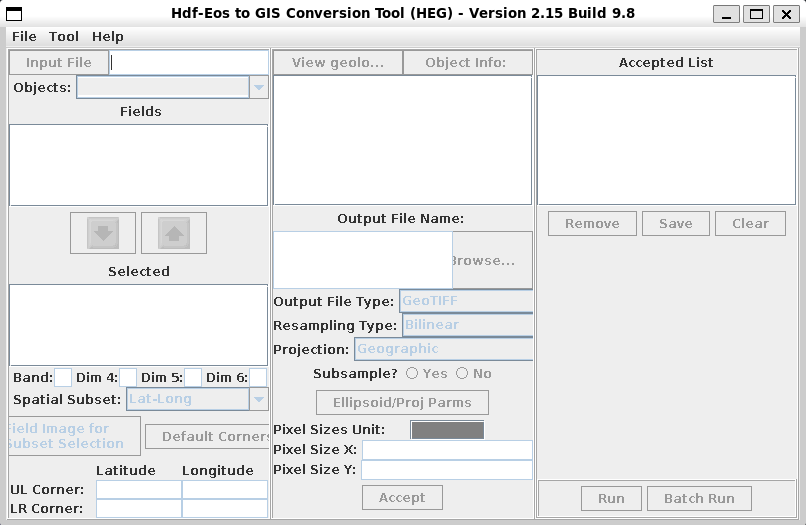Click the Browse... button
The image size is (806, 525).
tap(492, 260)
